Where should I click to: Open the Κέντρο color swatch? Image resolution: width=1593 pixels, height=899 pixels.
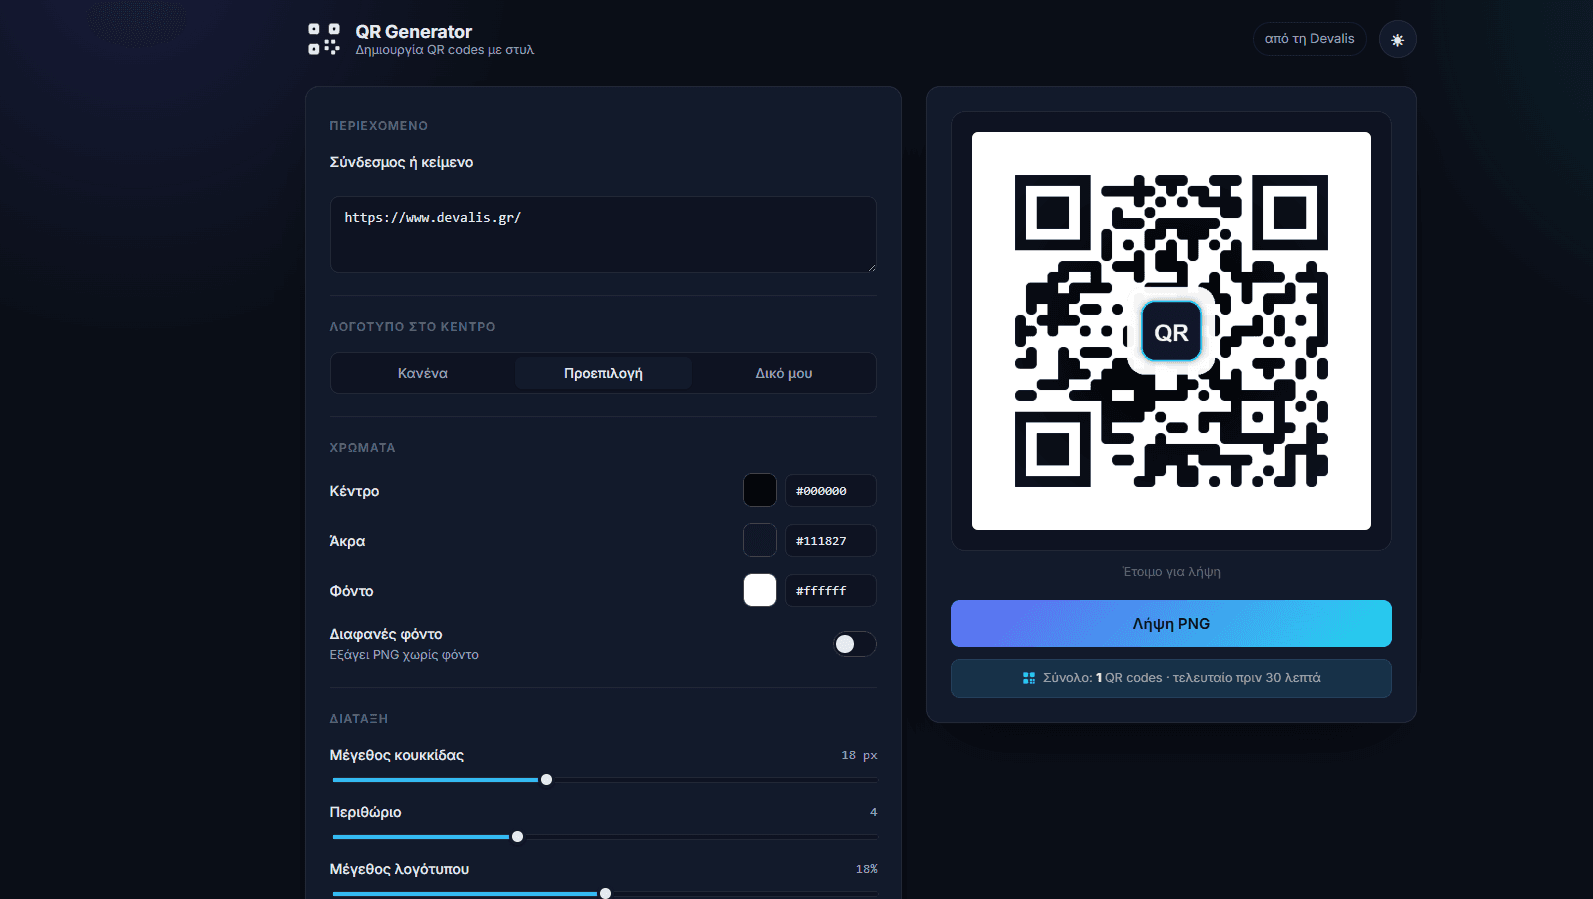(x=760, y=490)
